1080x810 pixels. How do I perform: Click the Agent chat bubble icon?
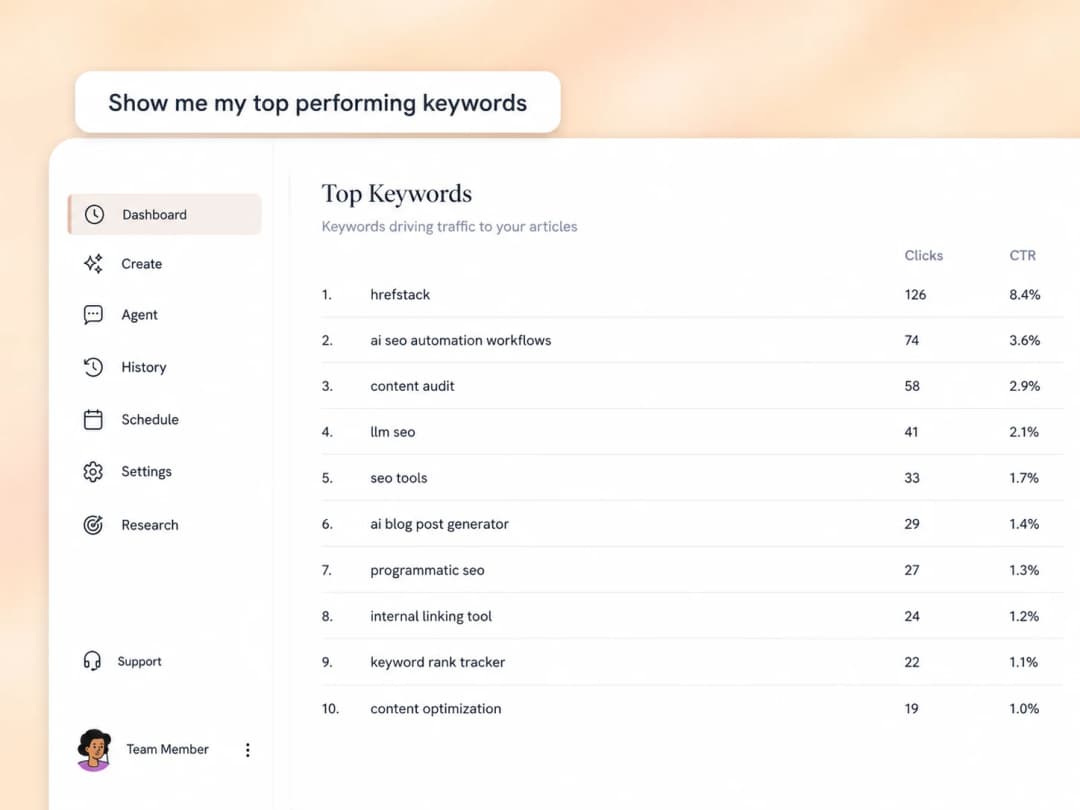[93, 315]
